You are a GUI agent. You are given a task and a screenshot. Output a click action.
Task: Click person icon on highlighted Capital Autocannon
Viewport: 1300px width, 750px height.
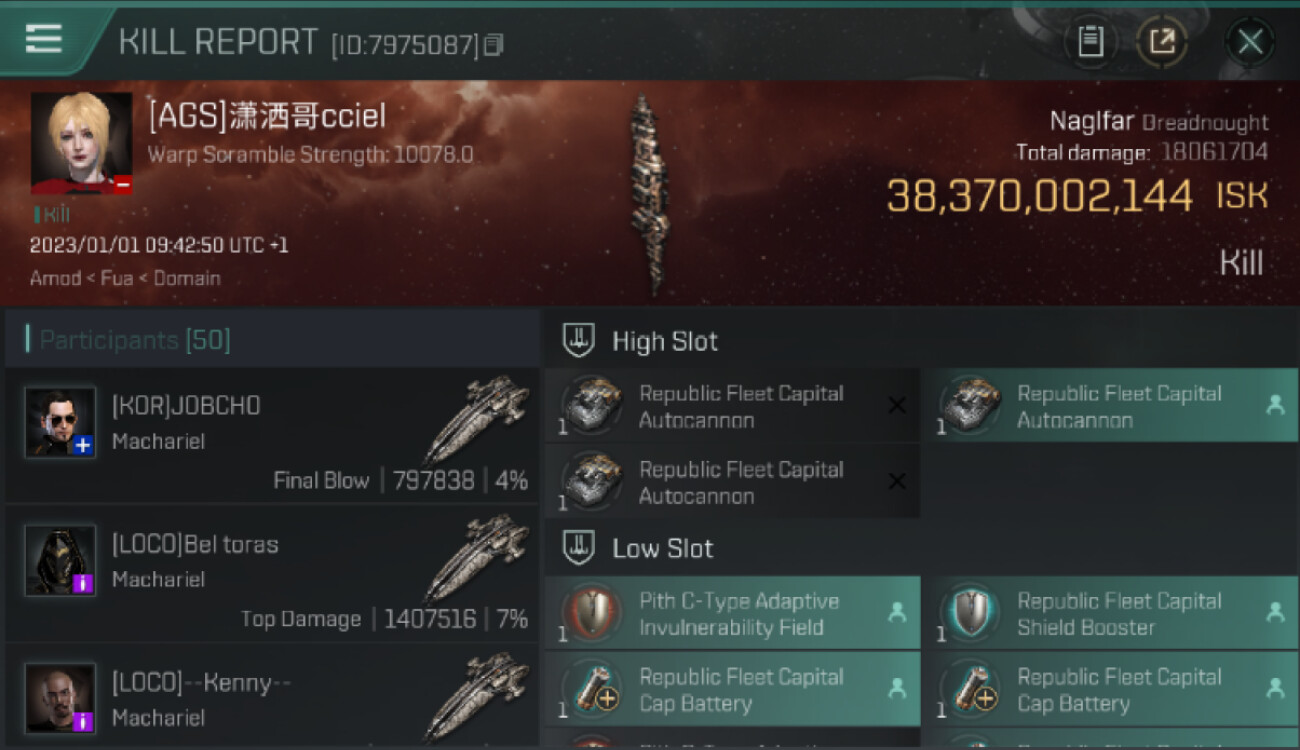click(1275, 405)
